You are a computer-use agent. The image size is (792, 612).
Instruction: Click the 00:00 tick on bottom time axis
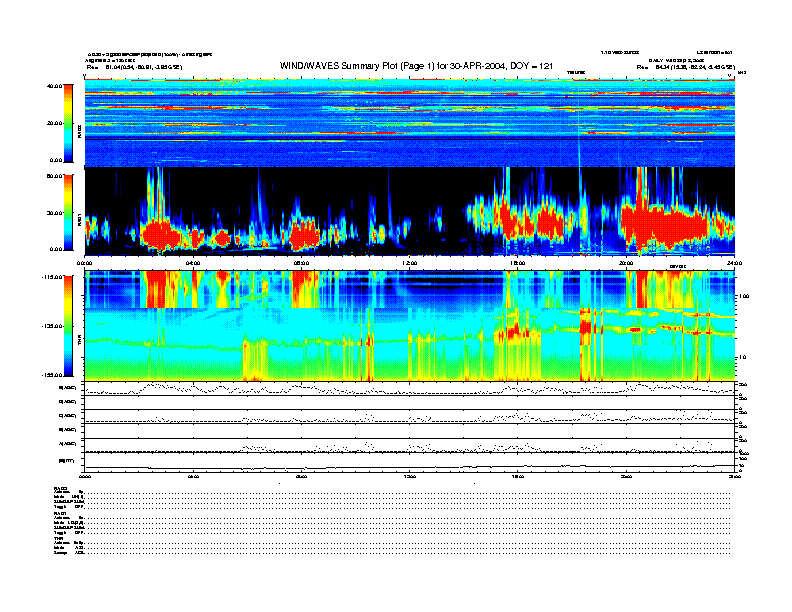[86, 477]
